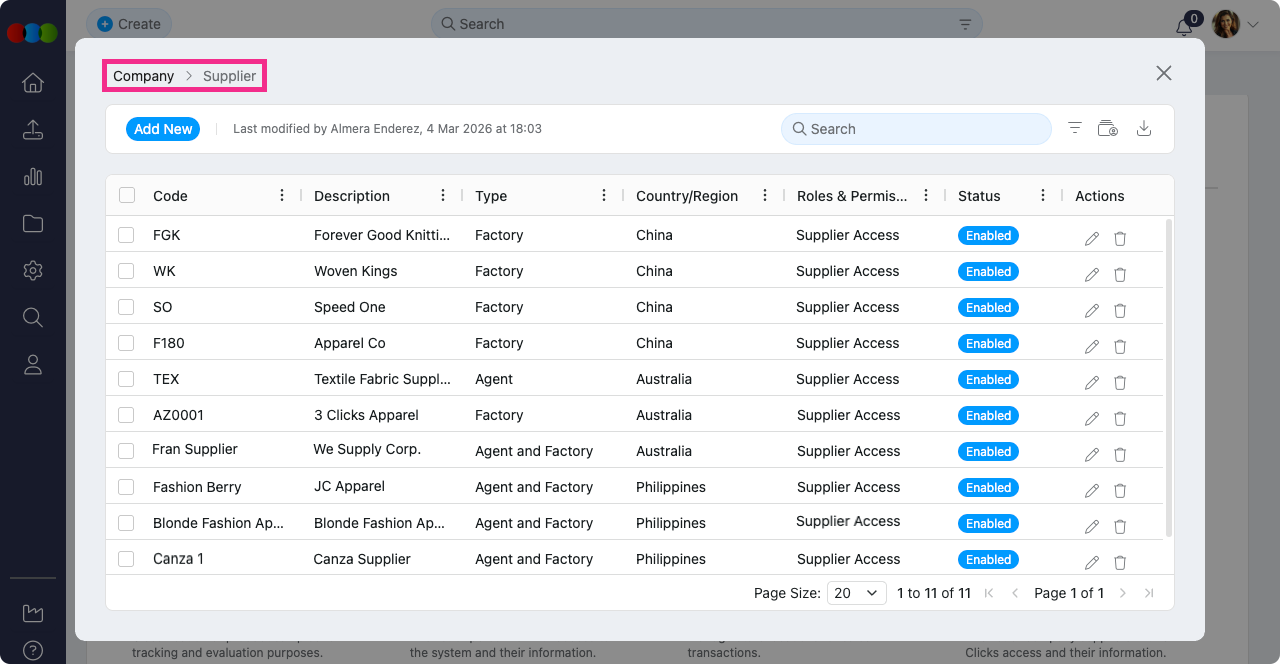Click the edit pencil icon for FGK row
The height and width of the screenshot is (664, 1280).
(1092, 238)
